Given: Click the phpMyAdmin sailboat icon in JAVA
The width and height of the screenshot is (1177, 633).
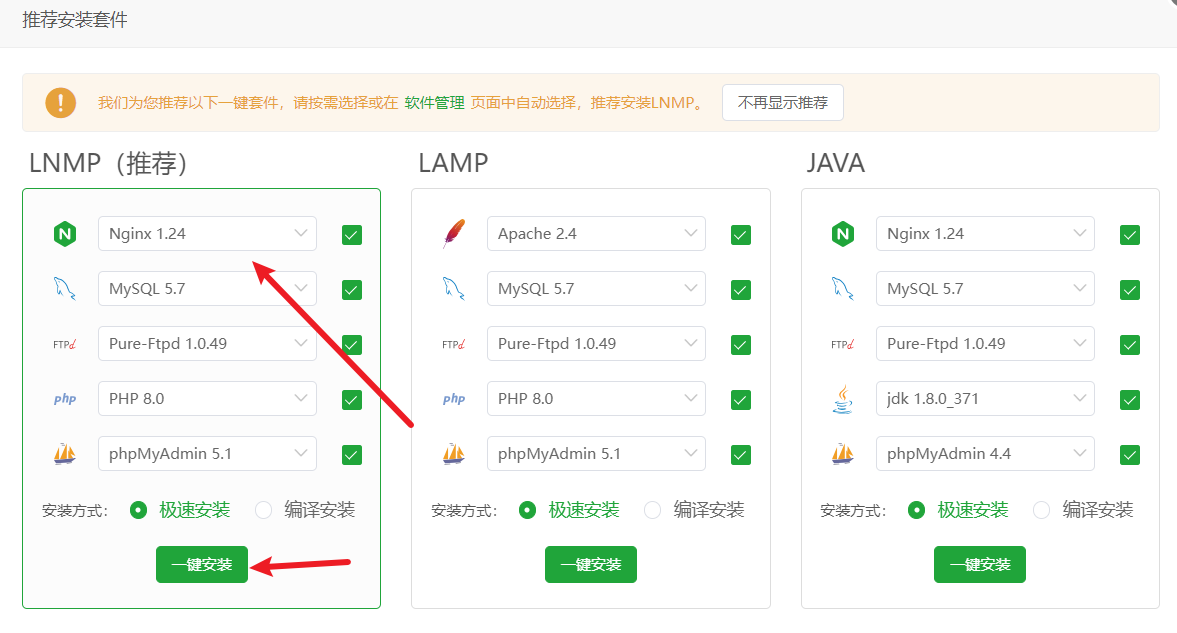Looking at the screenshot, I should (x=842, y=454).
